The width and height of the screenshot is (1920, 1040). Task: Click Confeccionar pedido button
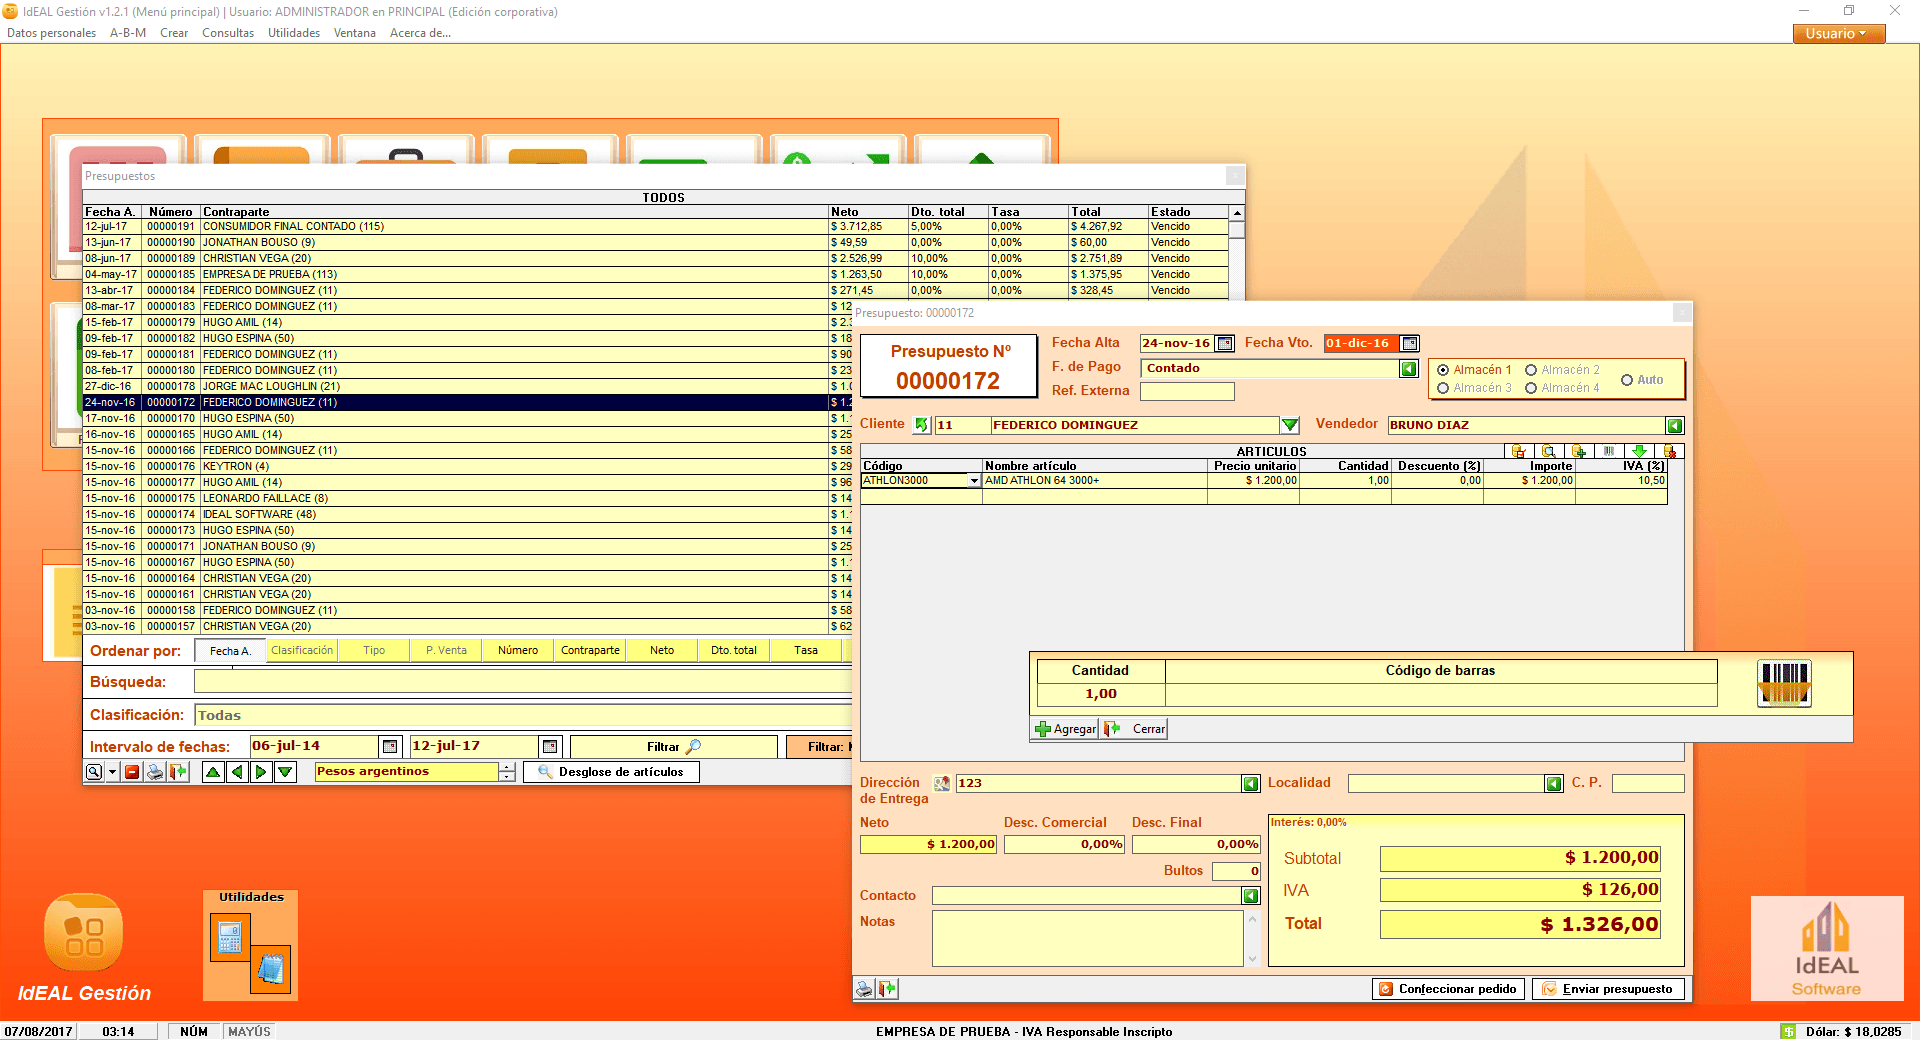click(x=1448, y=989)
